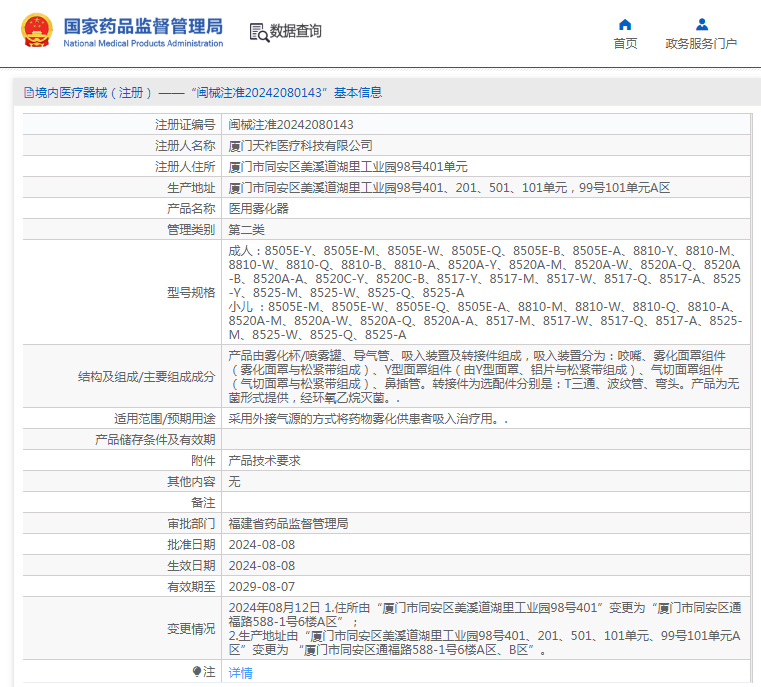Click the 生产地址 address value
761x687 pixels.
449,188
